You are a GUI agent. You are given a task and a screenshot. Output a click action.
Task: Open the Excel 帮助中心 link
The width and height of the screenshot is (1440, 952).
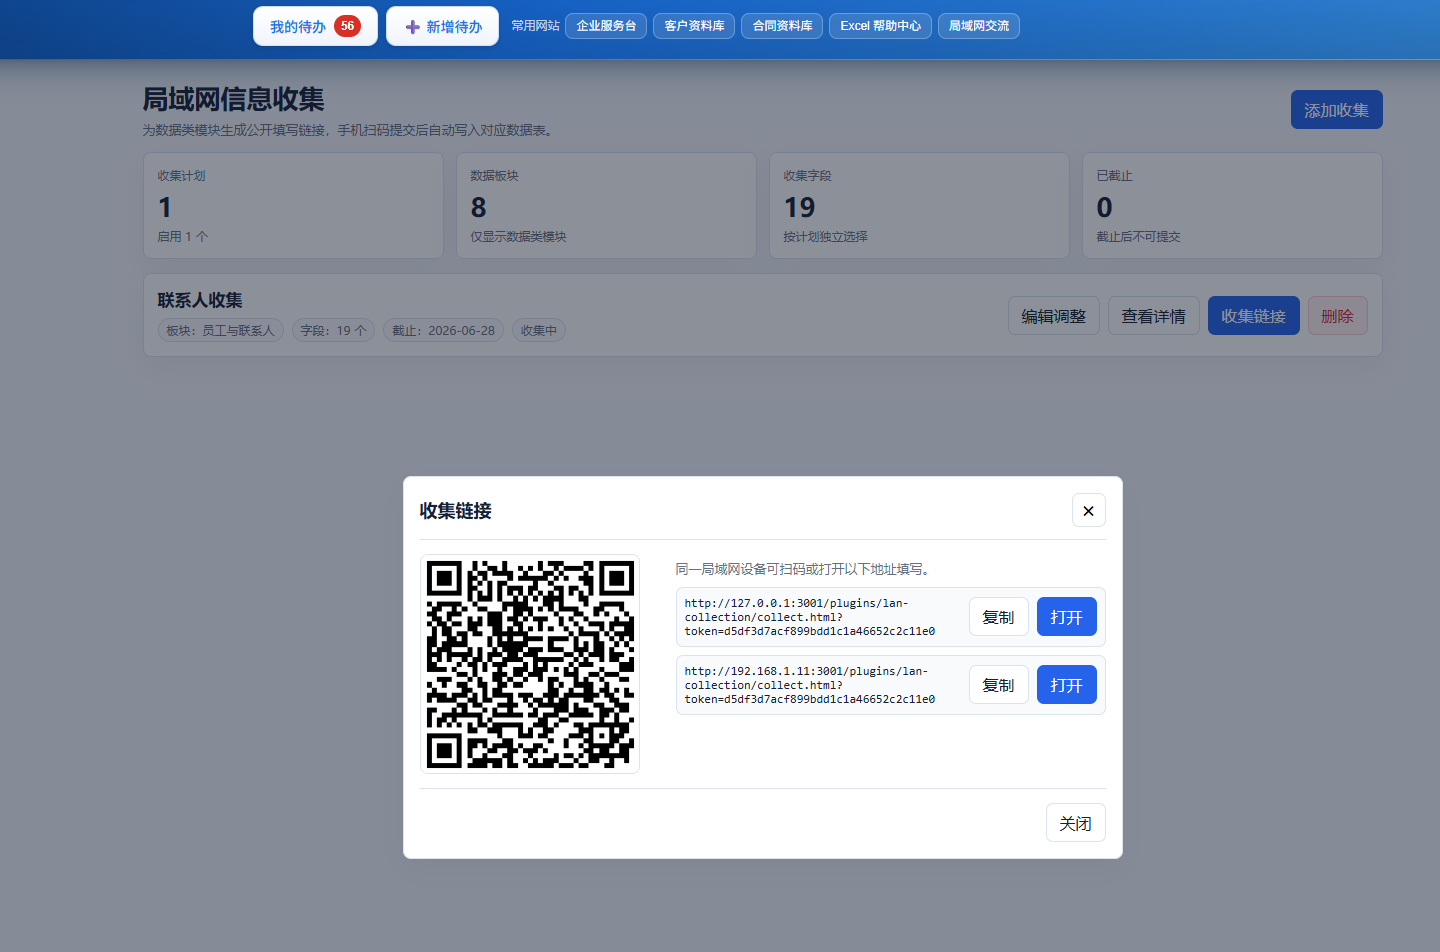tap(880, 26)
